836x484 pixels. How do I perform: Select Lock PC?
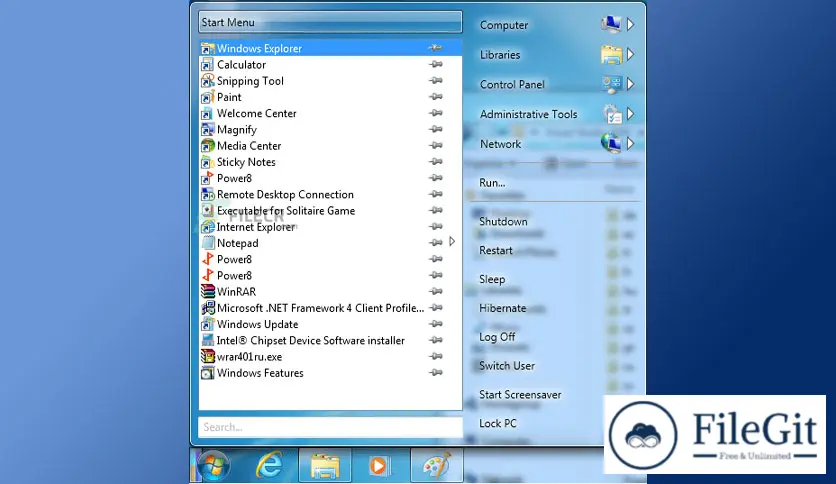(497, 423)
